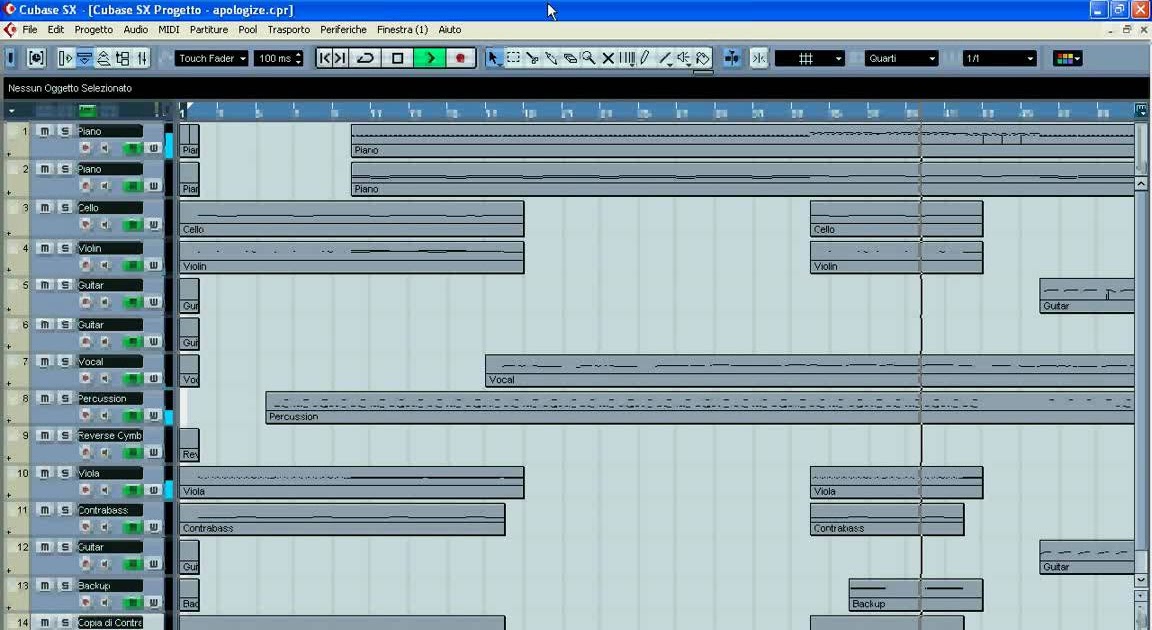The width and height of the screenshot is (1152, 630).
Task: Solo the Cello track
Action: 65,207
